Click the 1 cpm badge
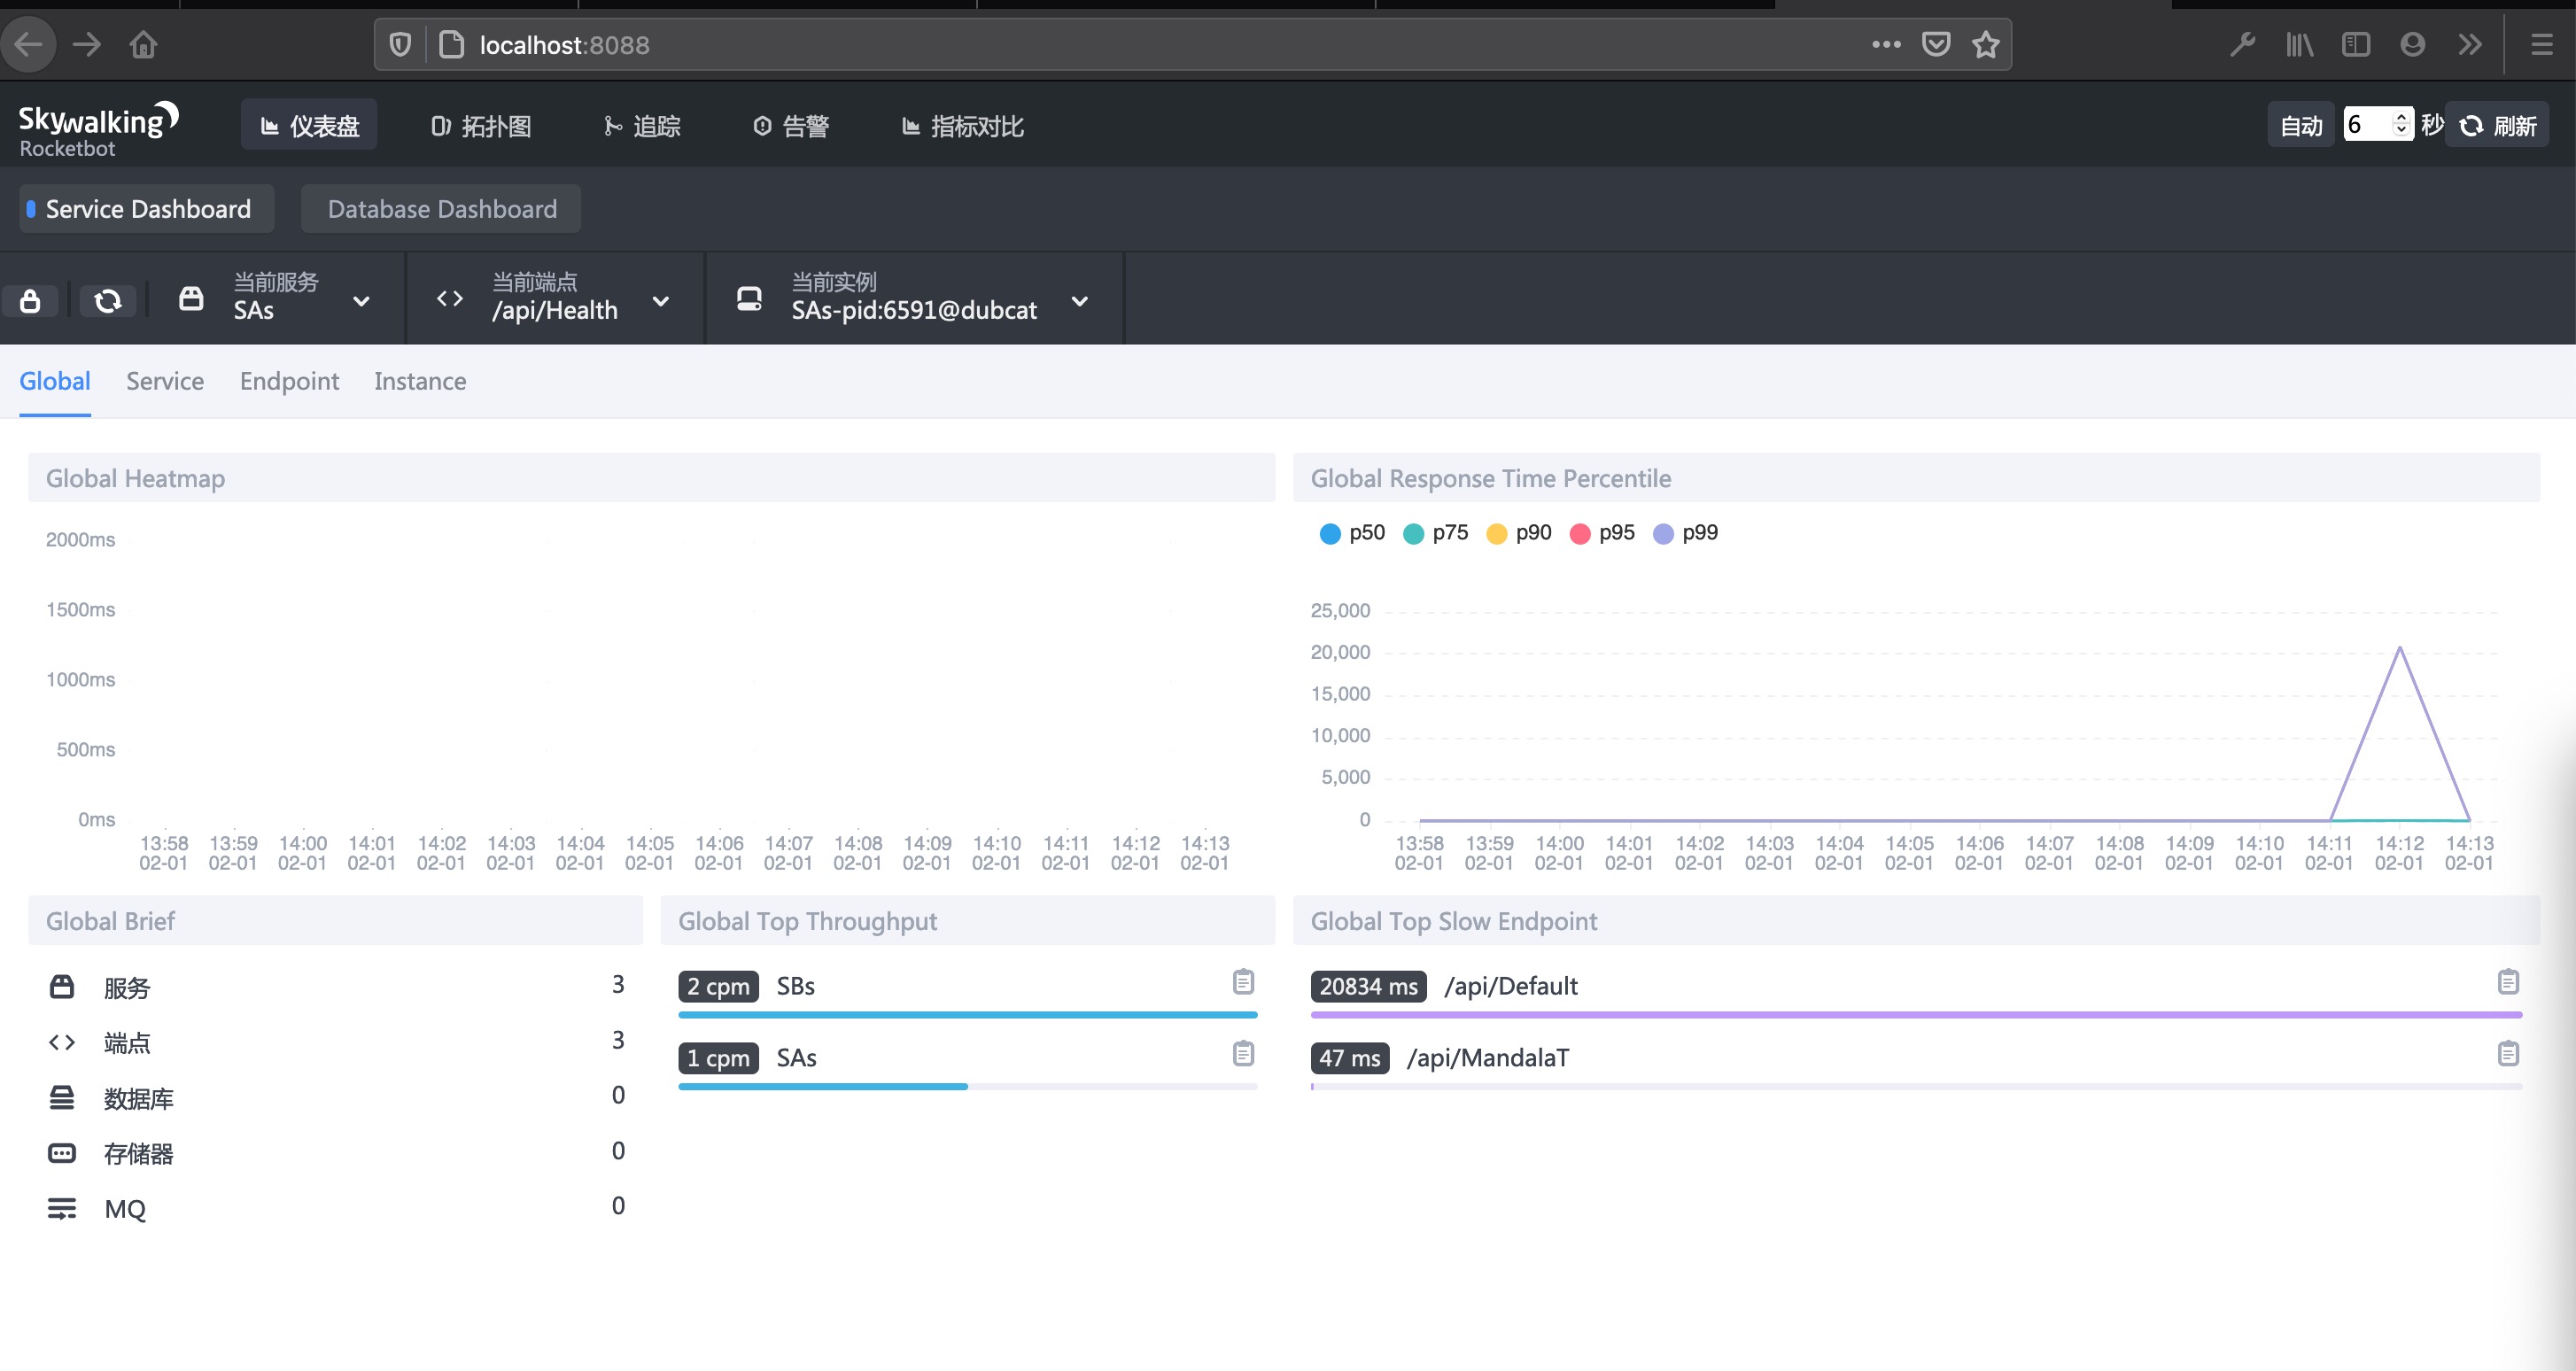This screenshot has height=1371, width=2576. (x=718, y=1058)
